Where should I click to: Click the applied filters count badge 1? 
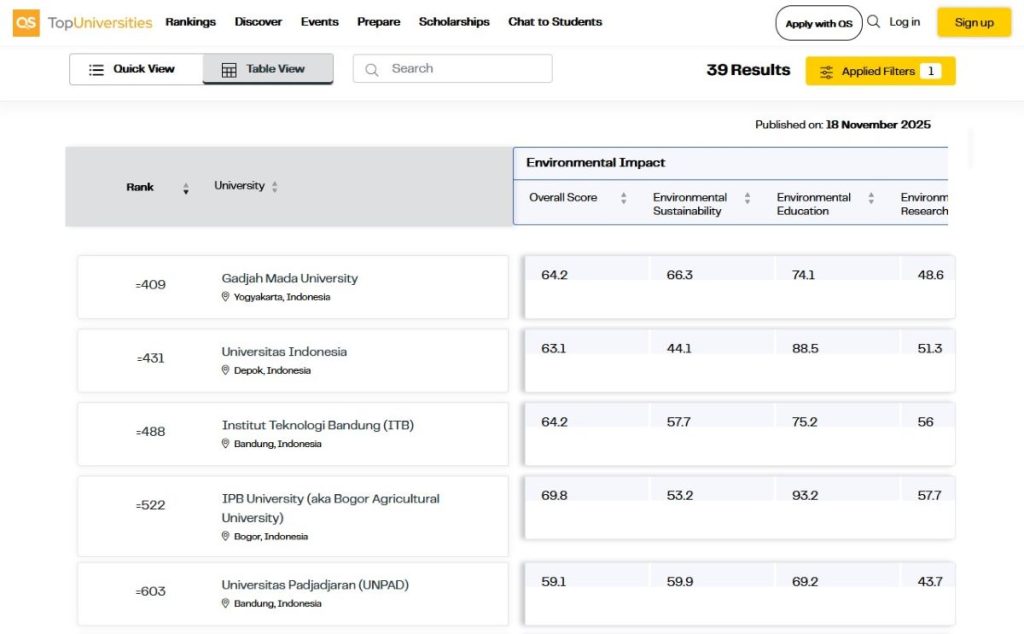(931, 71)
